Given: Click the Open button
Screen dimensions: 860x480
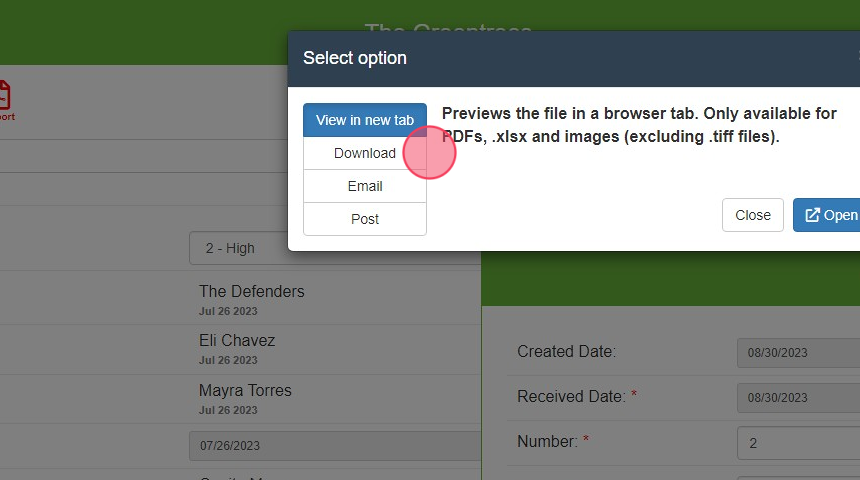Looking at the screenshot, I should point(828,215).
